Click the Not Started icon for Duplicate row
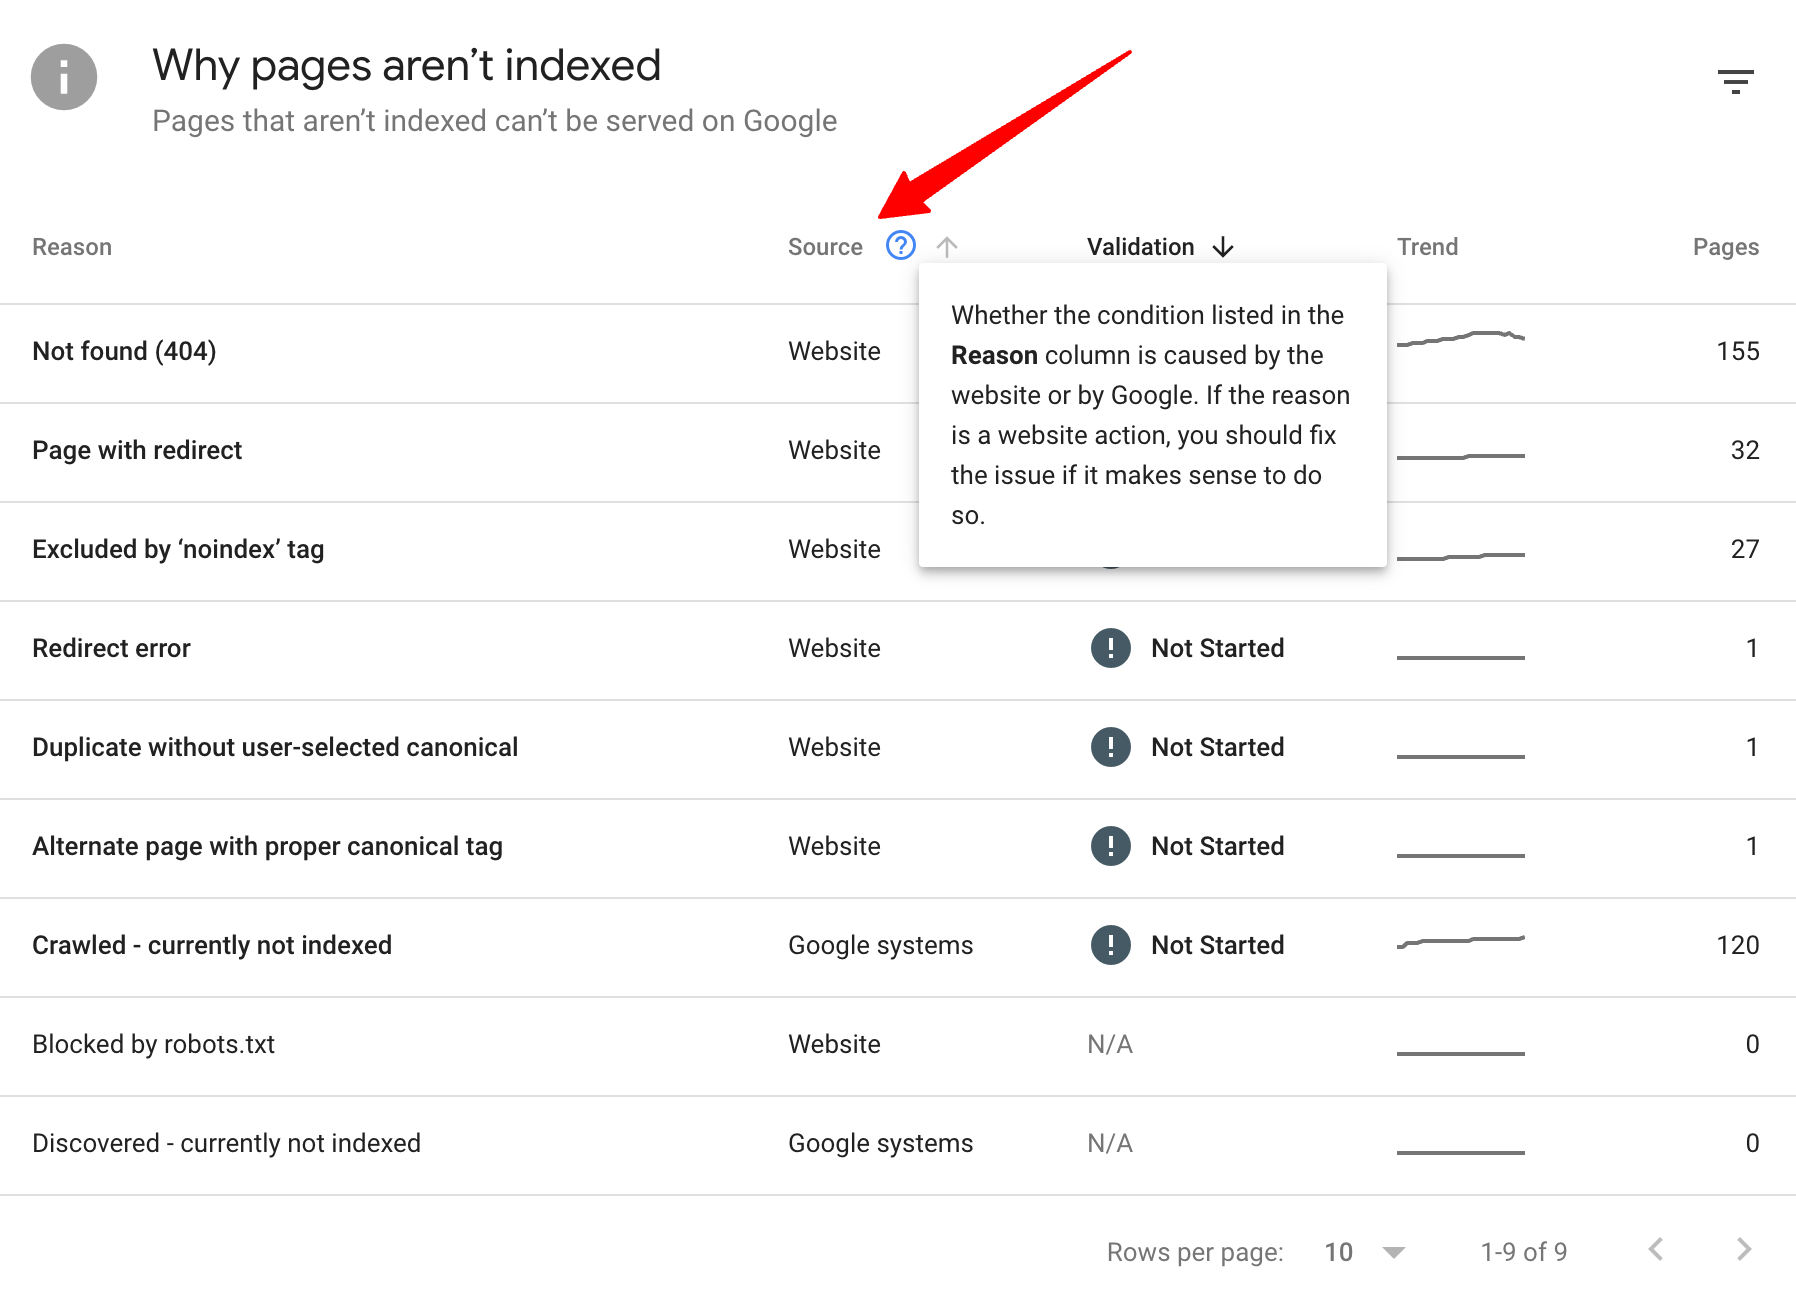 (1109, 747)
